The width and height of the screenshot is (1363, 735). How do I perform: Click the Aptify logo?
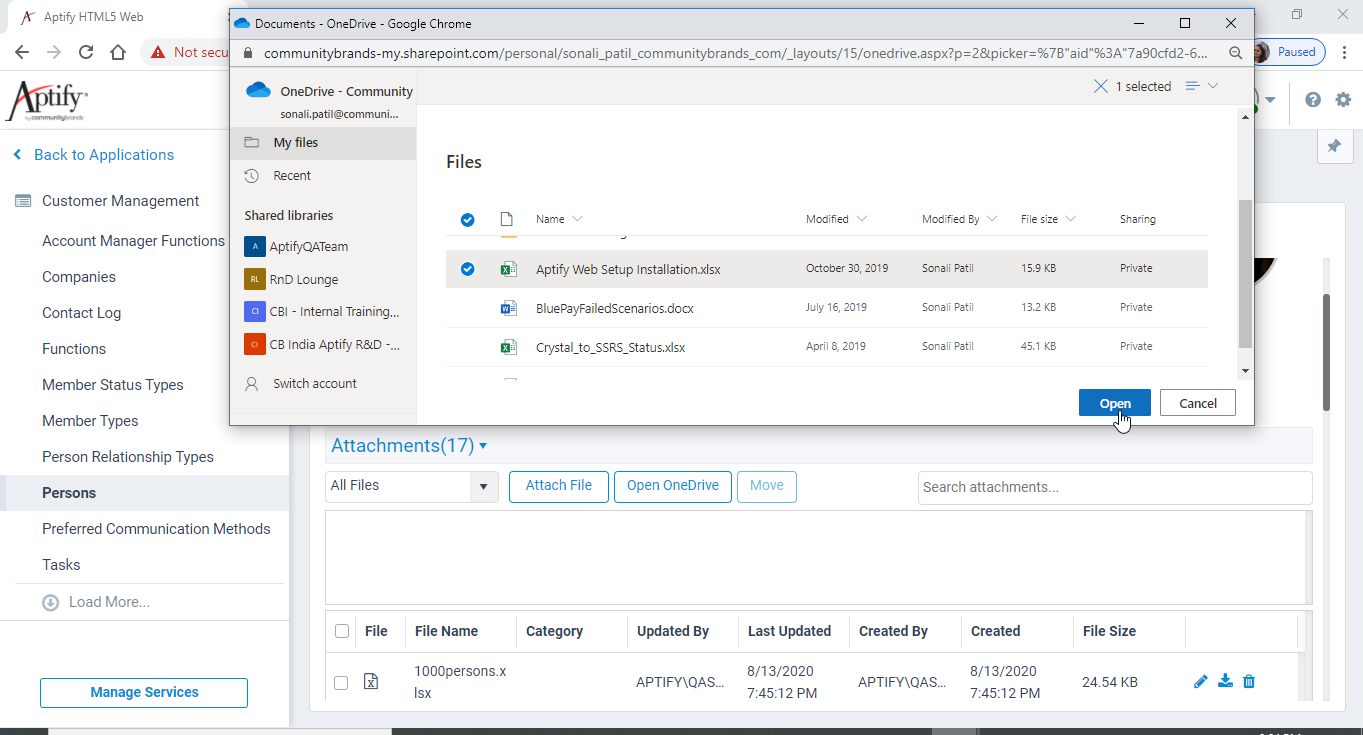click(x=47, y=101)
